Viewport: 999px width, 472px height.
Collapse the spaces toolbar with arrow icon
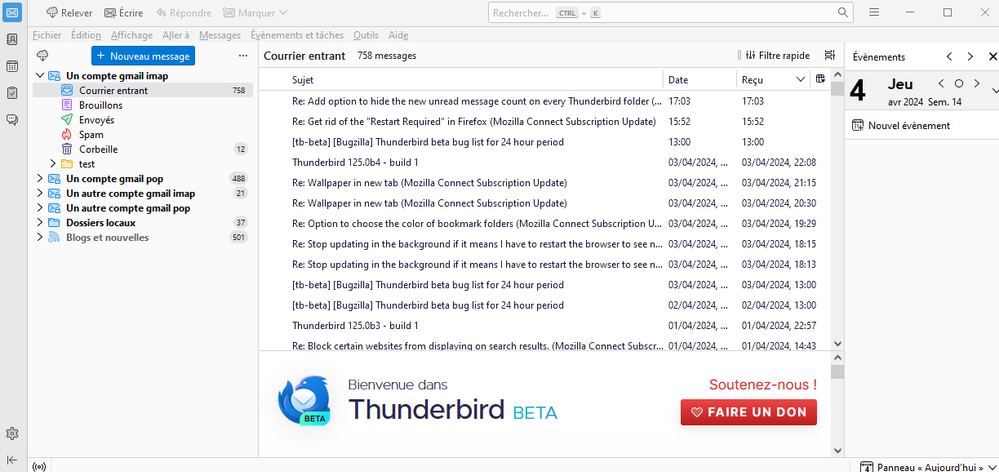[x=12, y=460]
